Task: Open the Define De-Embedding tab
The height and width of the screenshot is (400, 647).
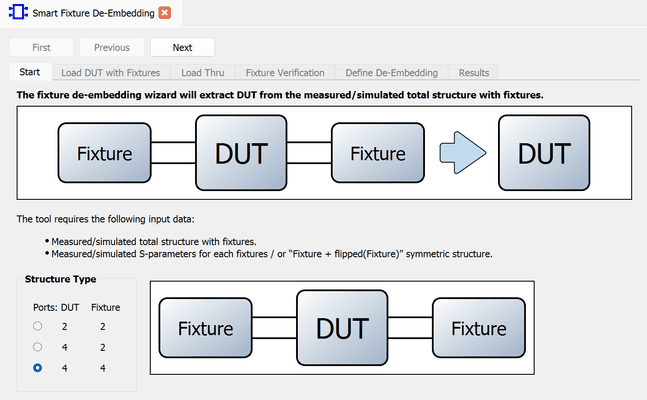Action: click(391, 72)
